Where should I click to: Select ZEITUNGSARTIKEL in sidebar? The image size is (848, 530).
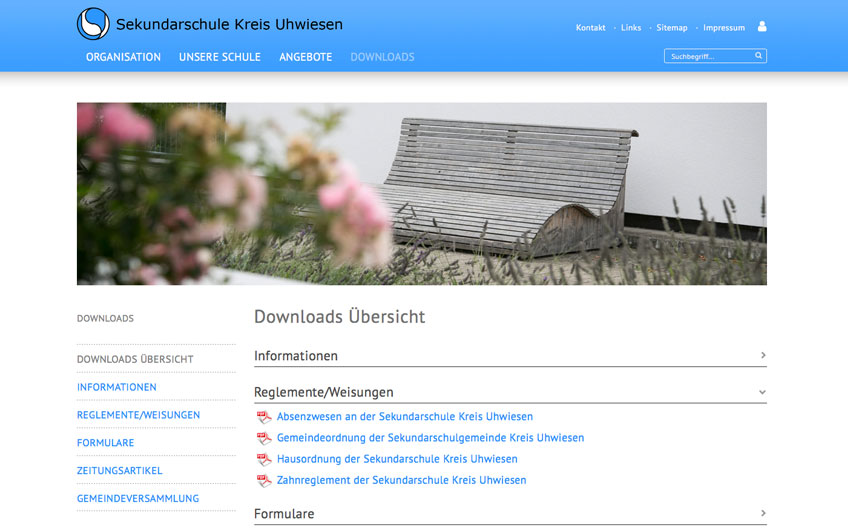[120, 471]
